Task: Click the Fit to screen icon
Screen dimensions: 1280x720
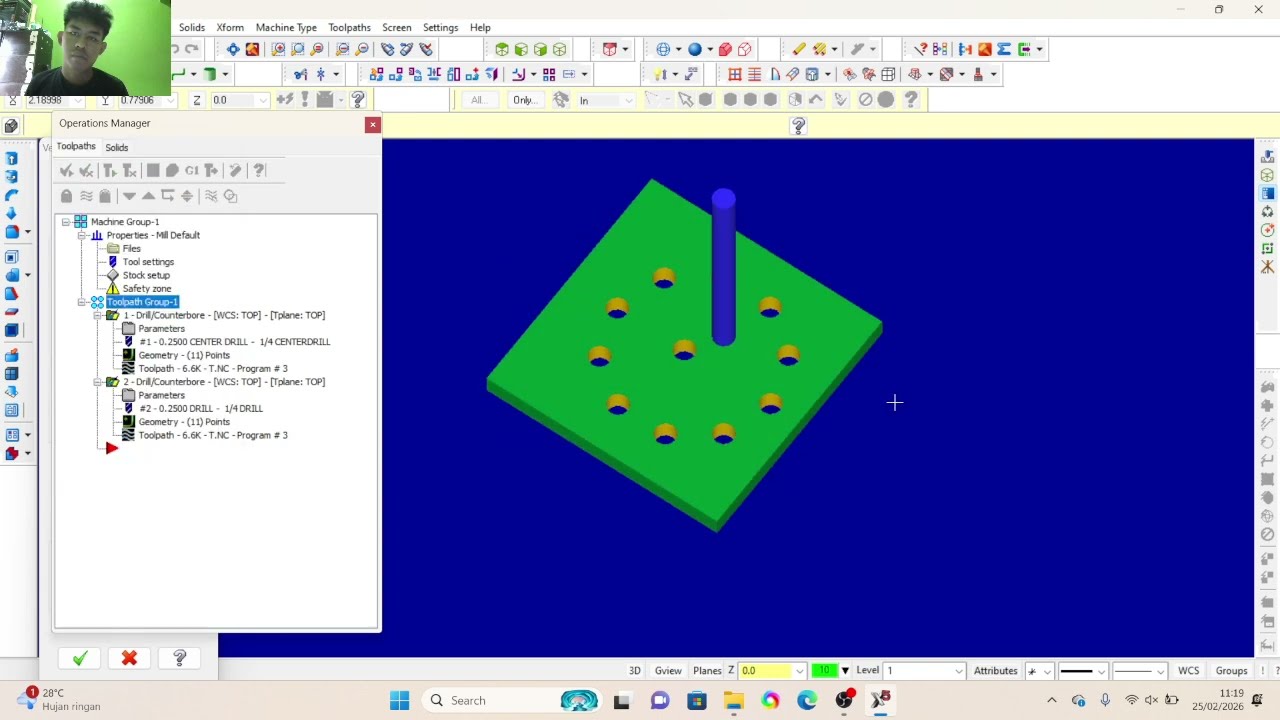Action: click(x=233, y=49)
